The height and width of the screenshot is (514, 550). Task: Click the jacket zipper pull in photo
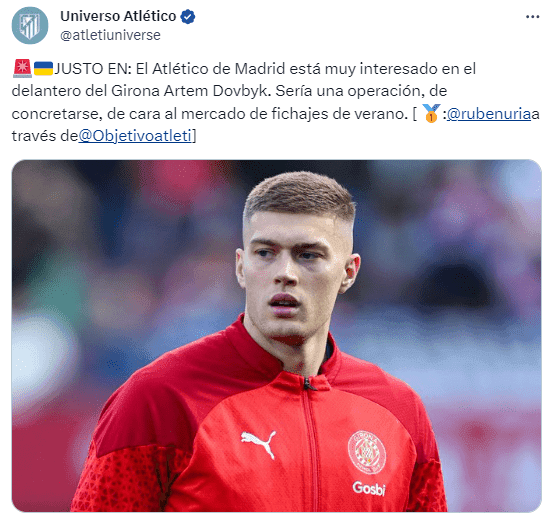click(309, 384)
